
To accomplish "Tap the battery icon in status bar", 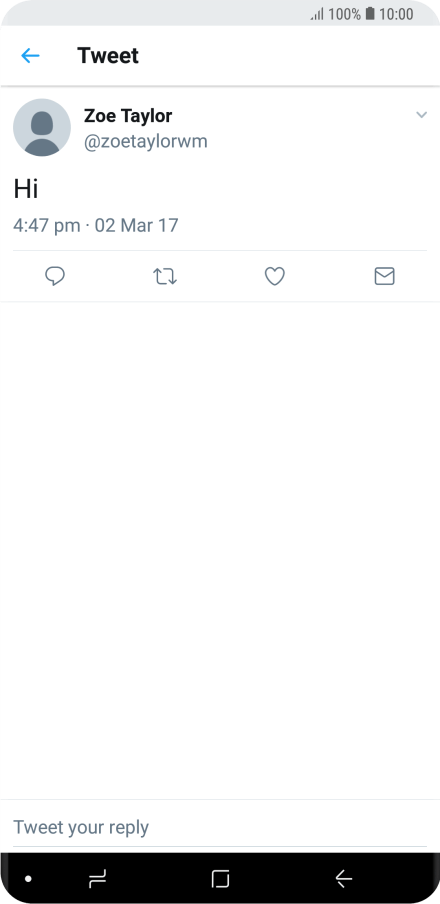I will (370, 13).
